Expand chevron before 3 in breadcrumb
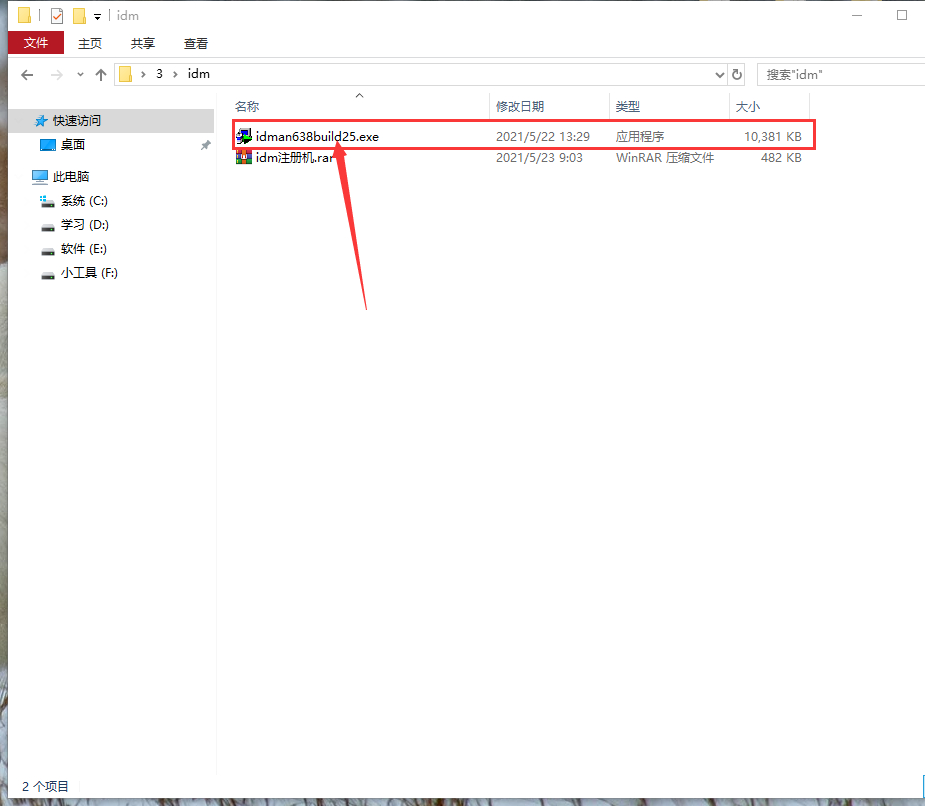This screenshot has width=925, height=806. coord(143,74)
